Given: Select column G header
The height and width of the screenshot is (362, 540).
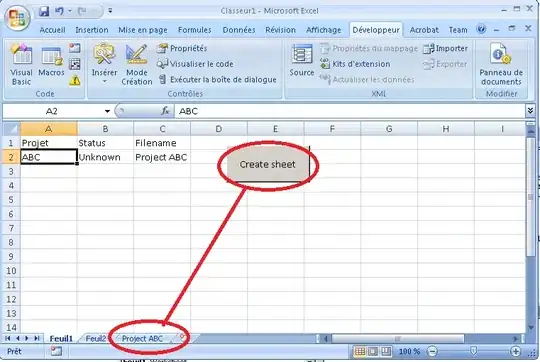Looking at the screenshot, I should click(x=389, y=129).
